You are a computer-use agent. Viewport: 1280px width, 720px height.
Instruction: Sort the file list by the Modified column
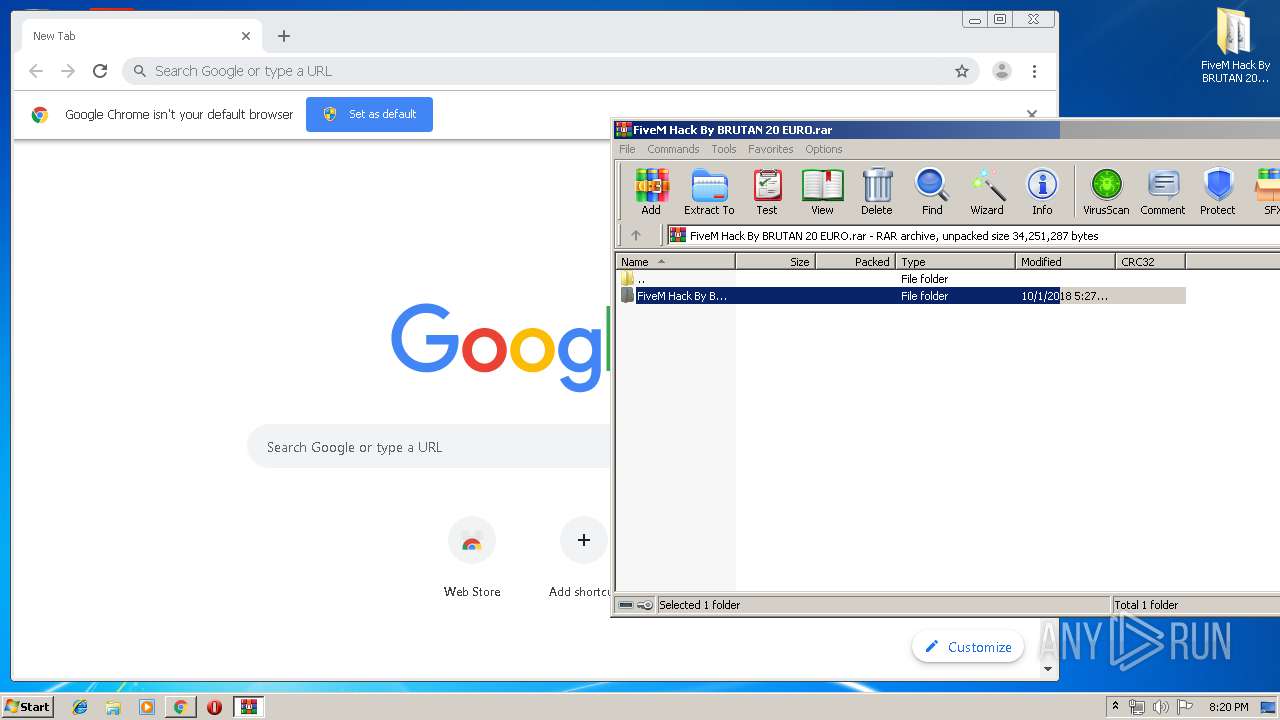tap(1066, 262)
